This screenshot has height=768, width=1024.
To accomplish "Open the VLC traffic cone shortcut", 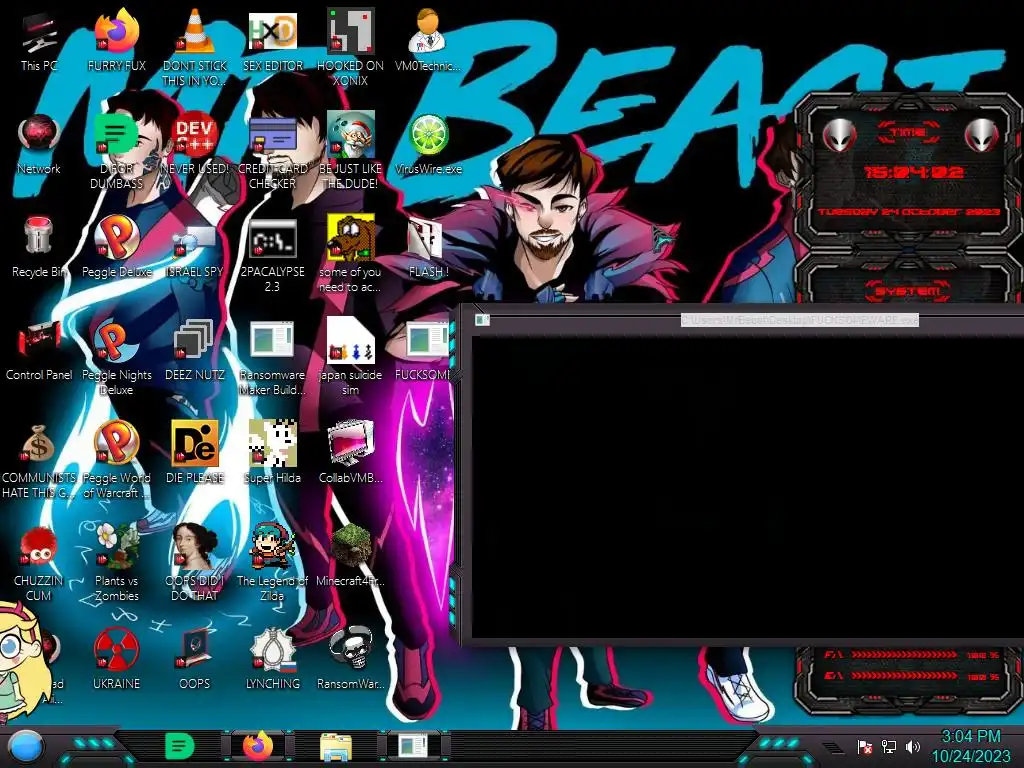I will (x=195, y=31).
